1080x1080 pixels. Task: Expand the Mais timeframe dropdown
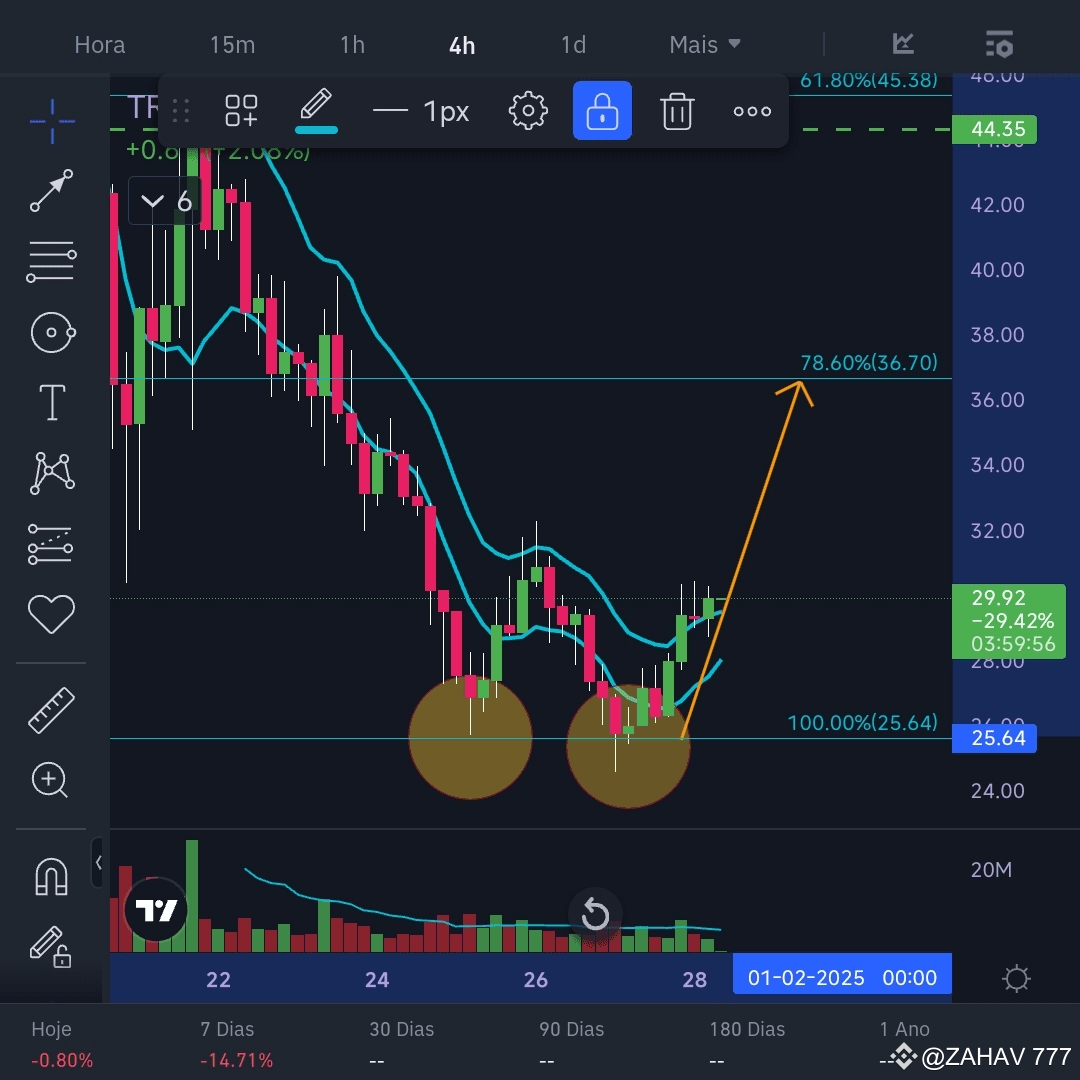click(x=705, y=45)
